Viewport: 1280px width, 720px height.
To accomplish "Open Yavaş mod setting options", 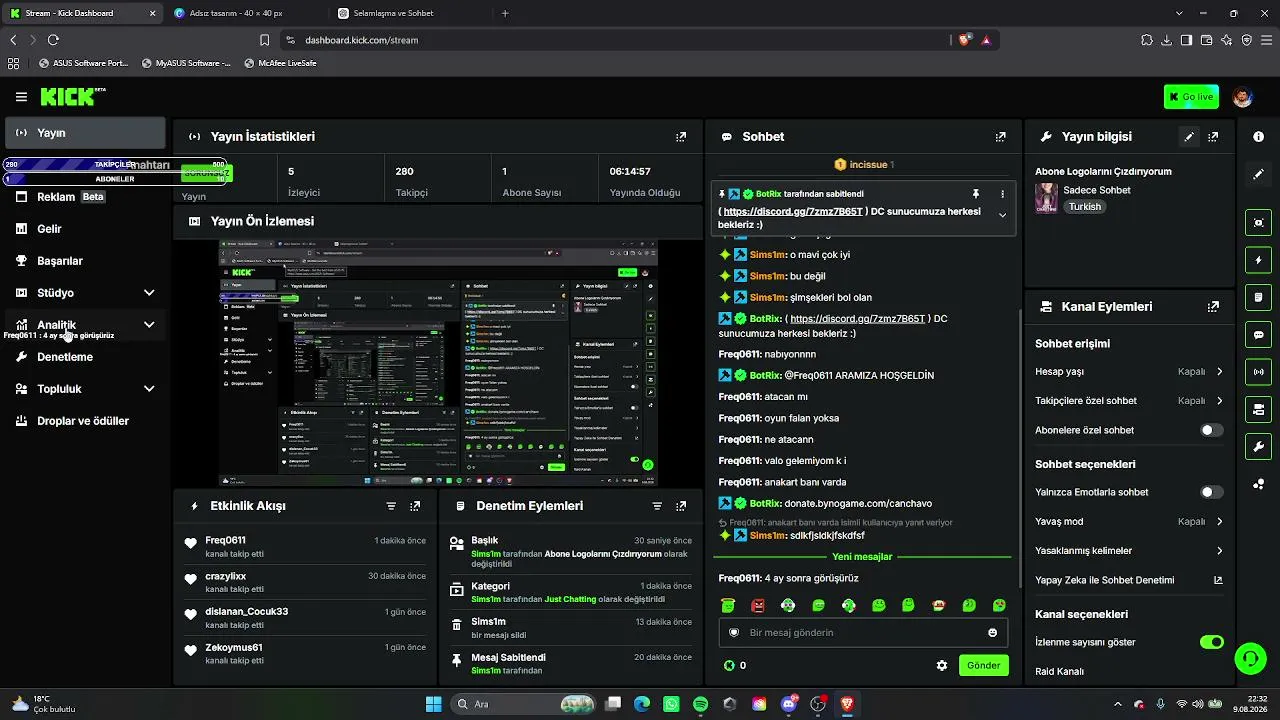I will pos(1129,521).
